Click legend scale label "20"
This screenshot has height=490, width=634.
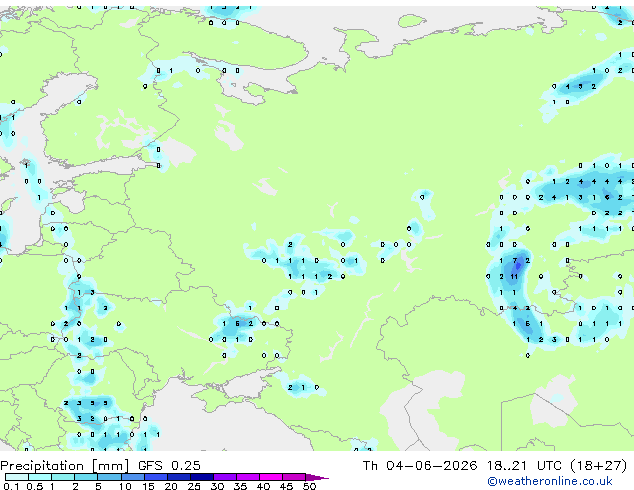(x=171, y=486)
